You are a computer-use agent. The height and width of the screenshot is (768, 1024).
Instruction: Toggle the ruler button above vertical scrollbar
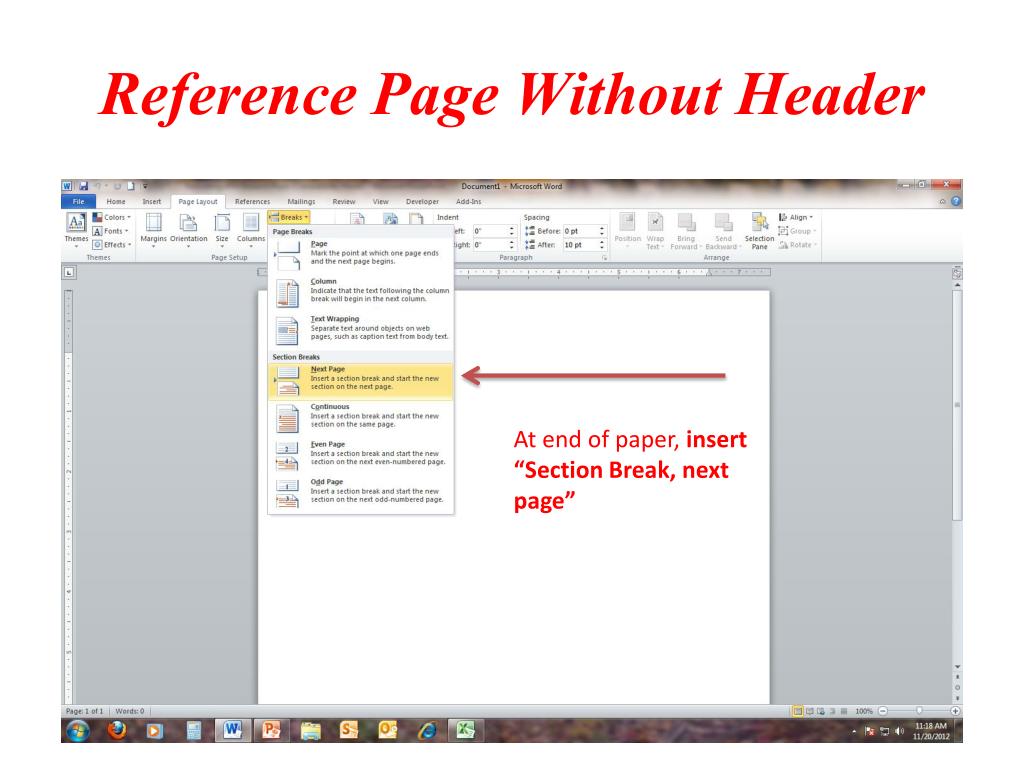[x=957, y=272]
